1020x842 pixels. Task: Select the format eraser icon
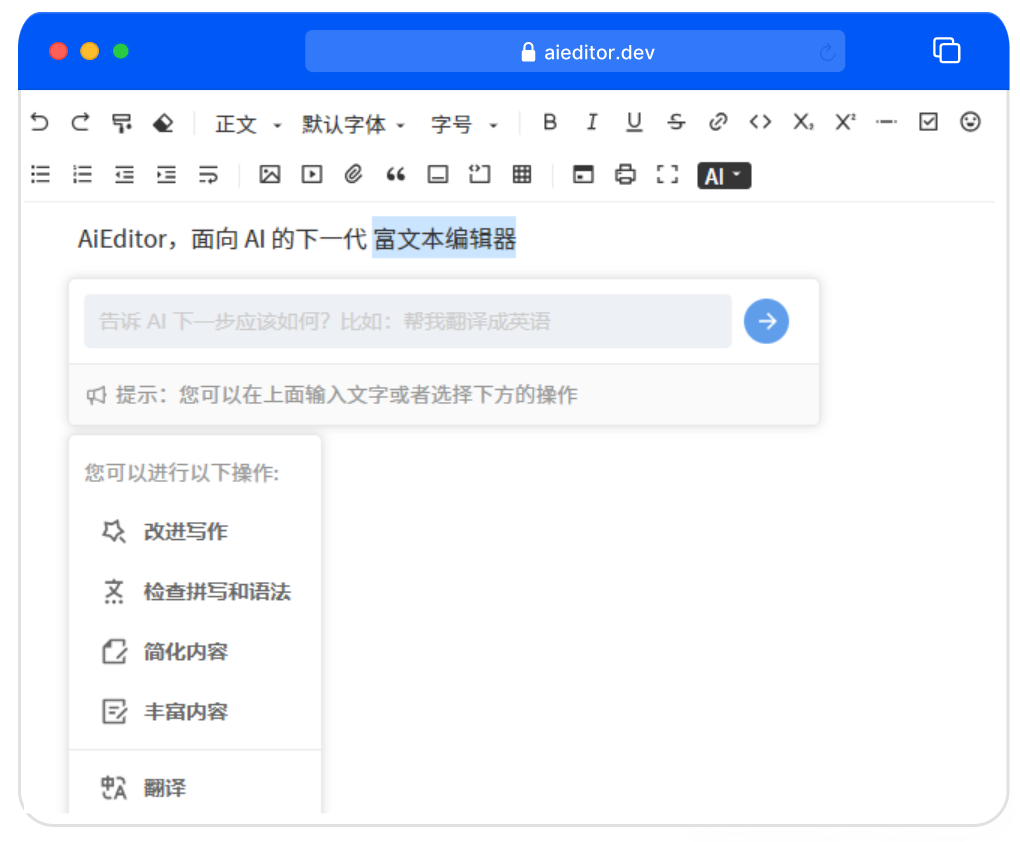coord(164,121)
